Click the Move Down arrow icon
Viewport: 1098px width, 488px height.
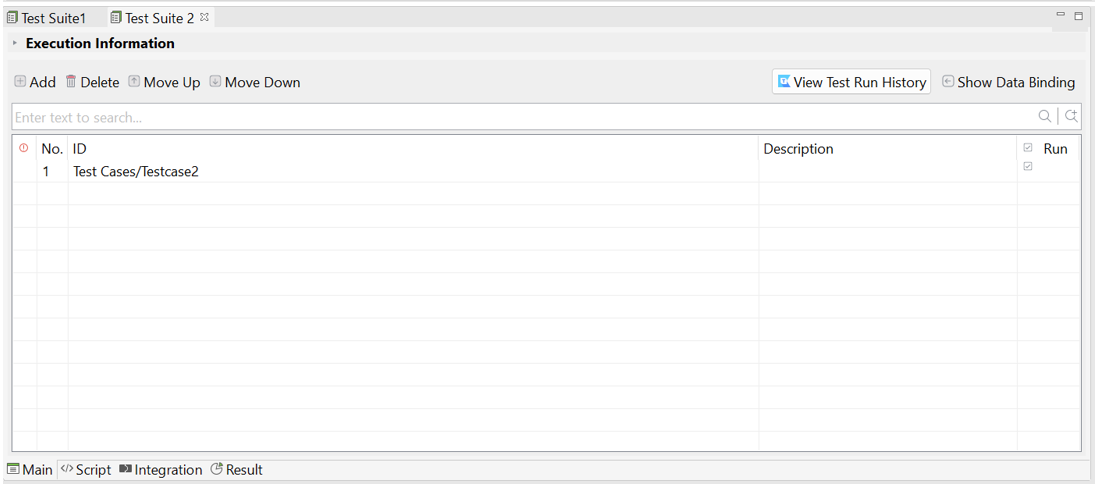tap(215, 82)
